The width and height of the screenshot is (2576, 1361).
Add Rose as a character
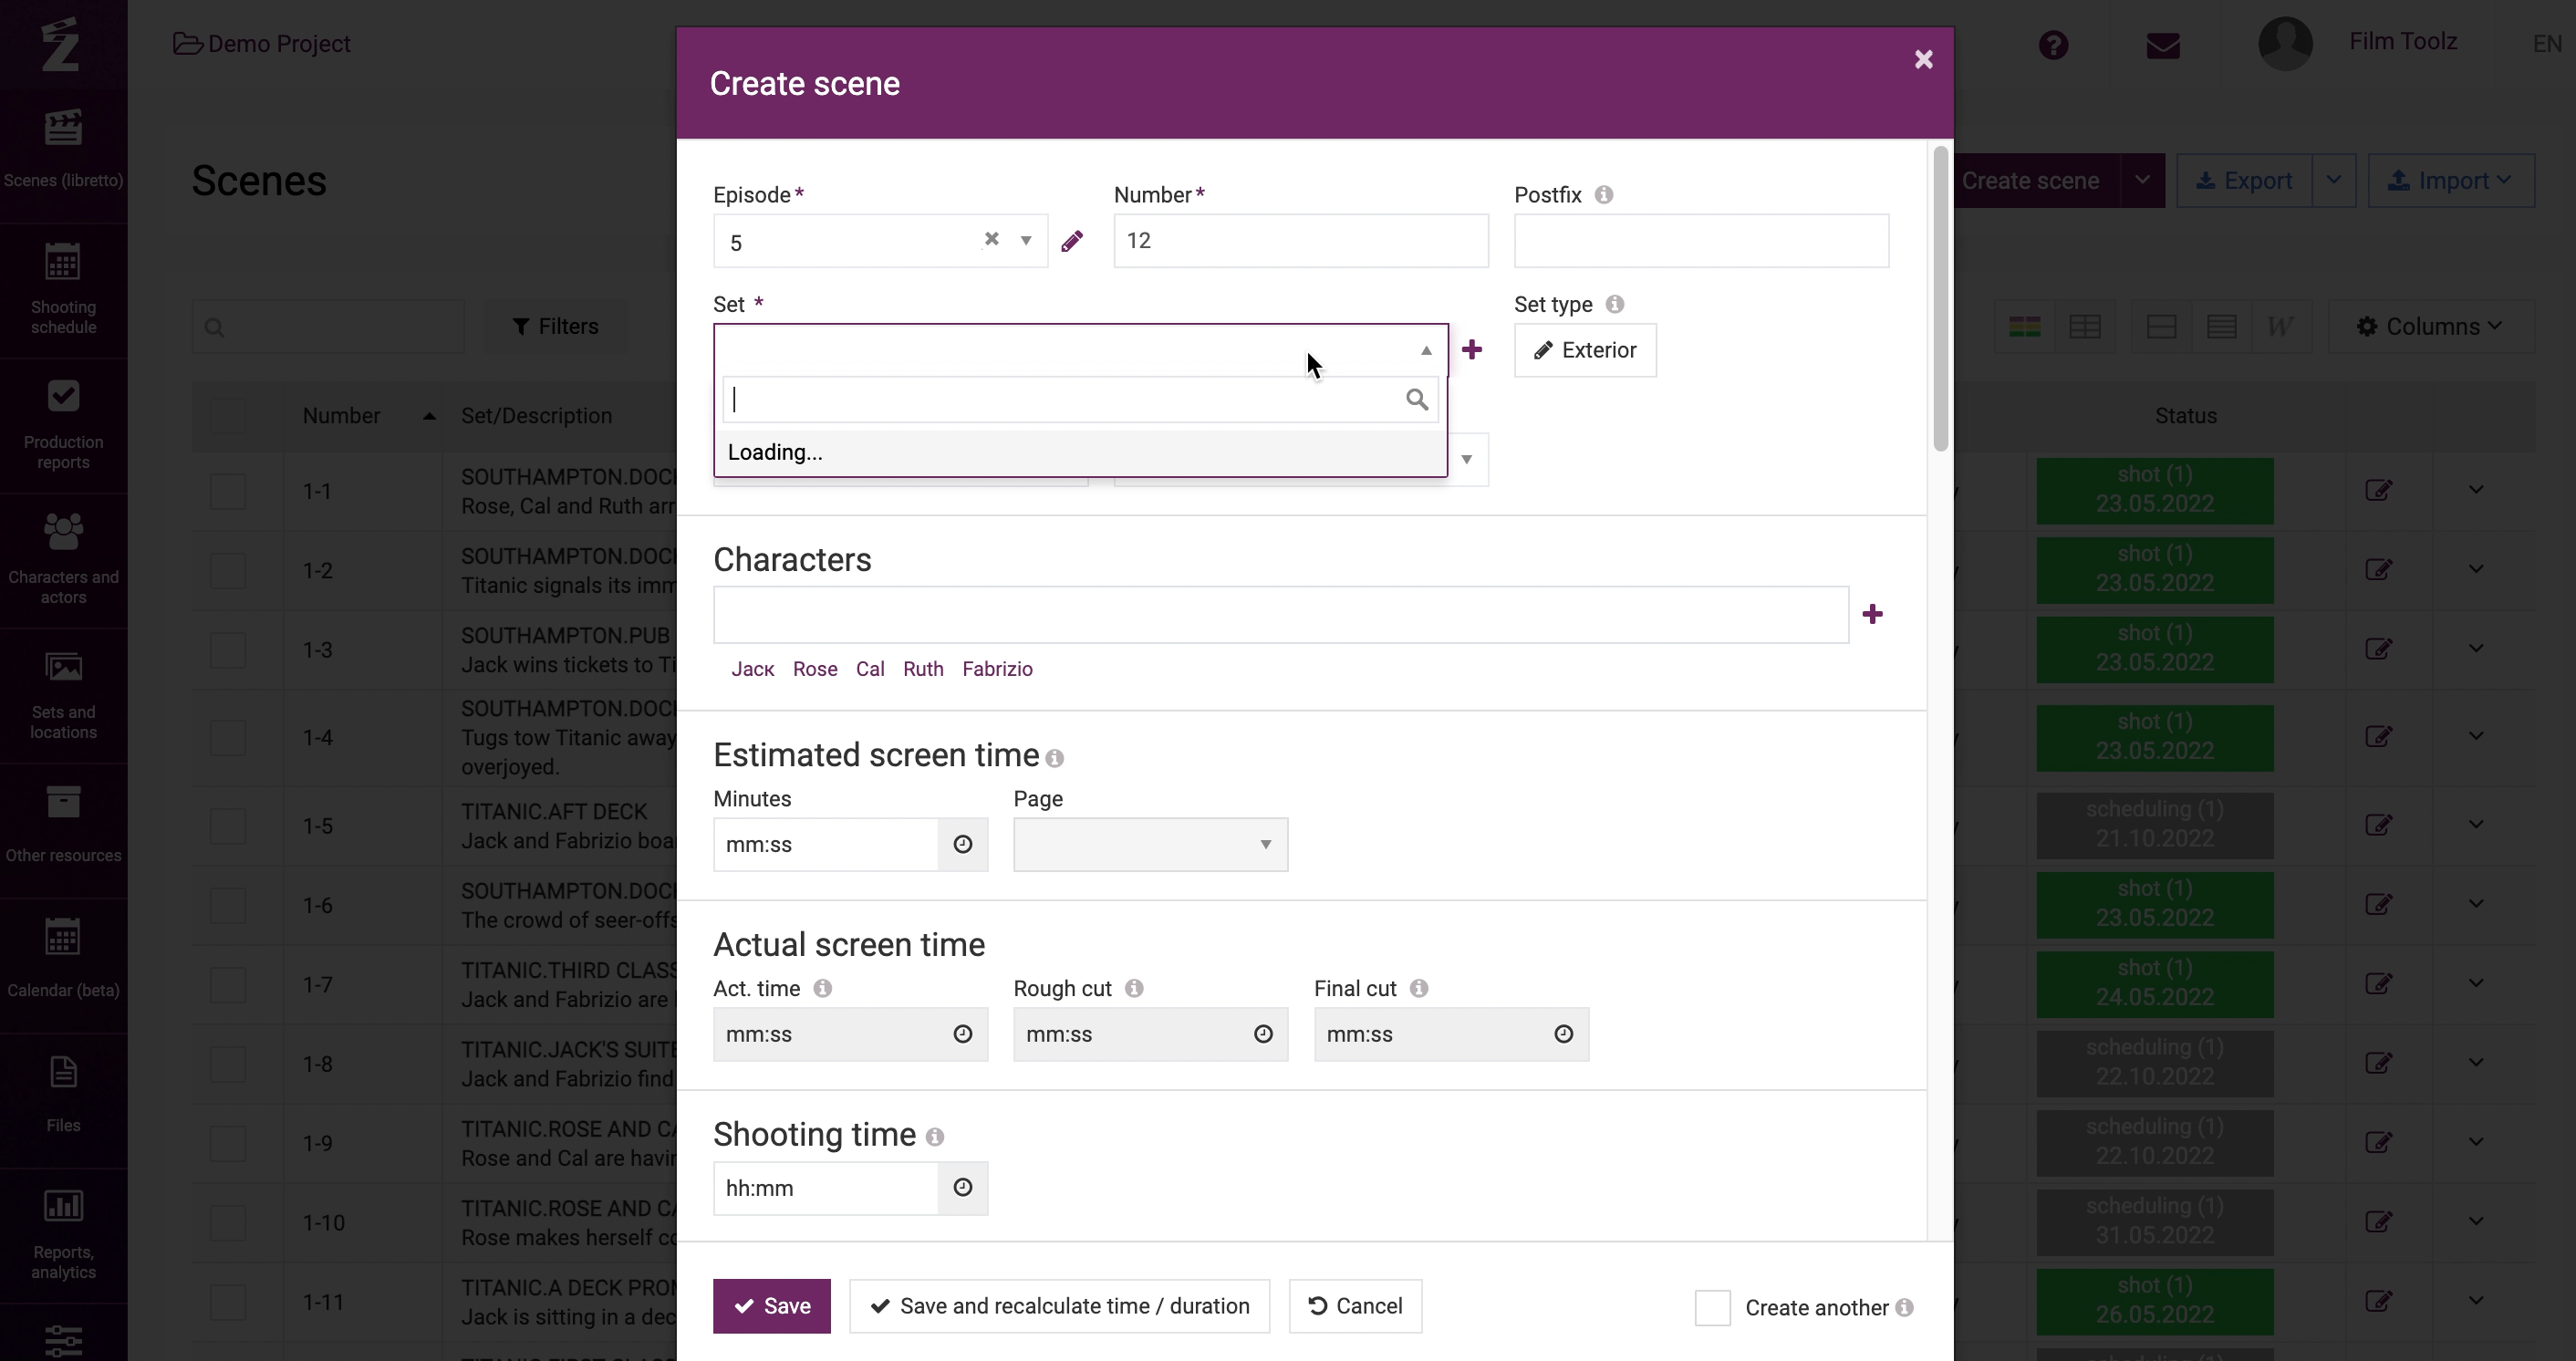click(x=815, y=669)
